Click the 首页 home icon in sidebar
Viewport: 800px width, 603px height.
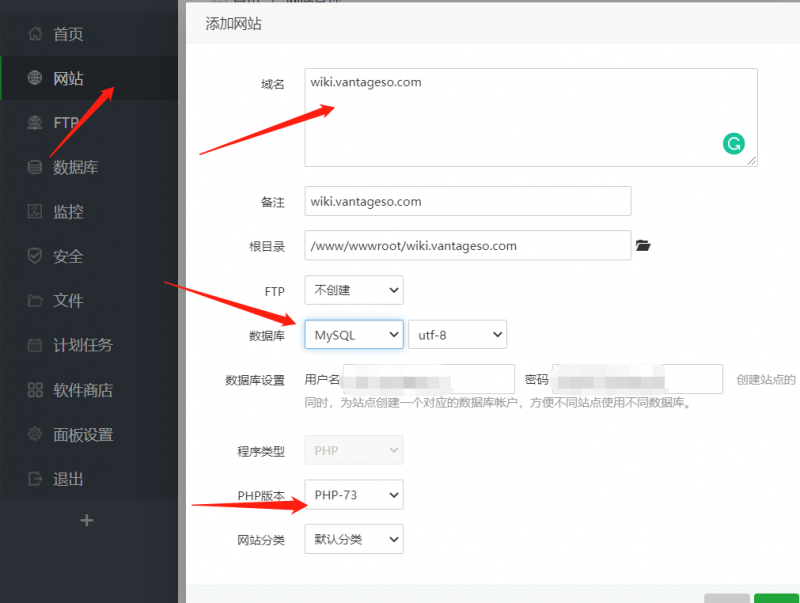pos(35,34)
